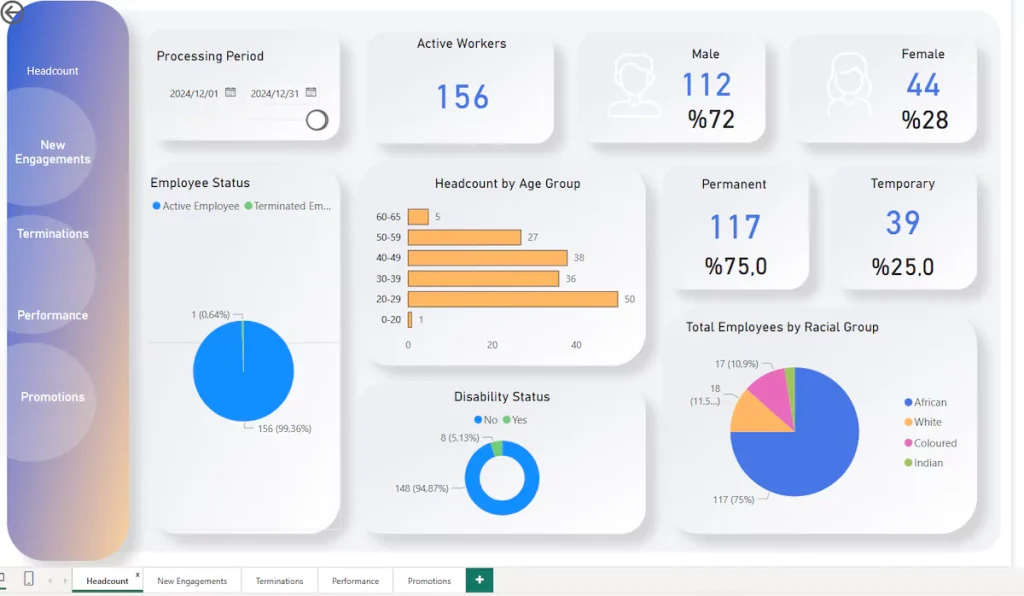1024x596 pixels.
Task: Select the 20-29 age group bar
Action: tap(513, 299)
